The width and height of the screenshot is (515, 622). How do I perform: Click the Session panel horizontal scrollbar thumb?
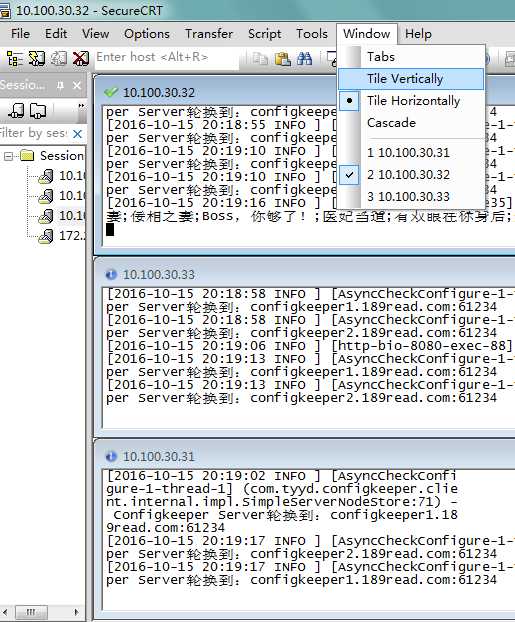31,612
